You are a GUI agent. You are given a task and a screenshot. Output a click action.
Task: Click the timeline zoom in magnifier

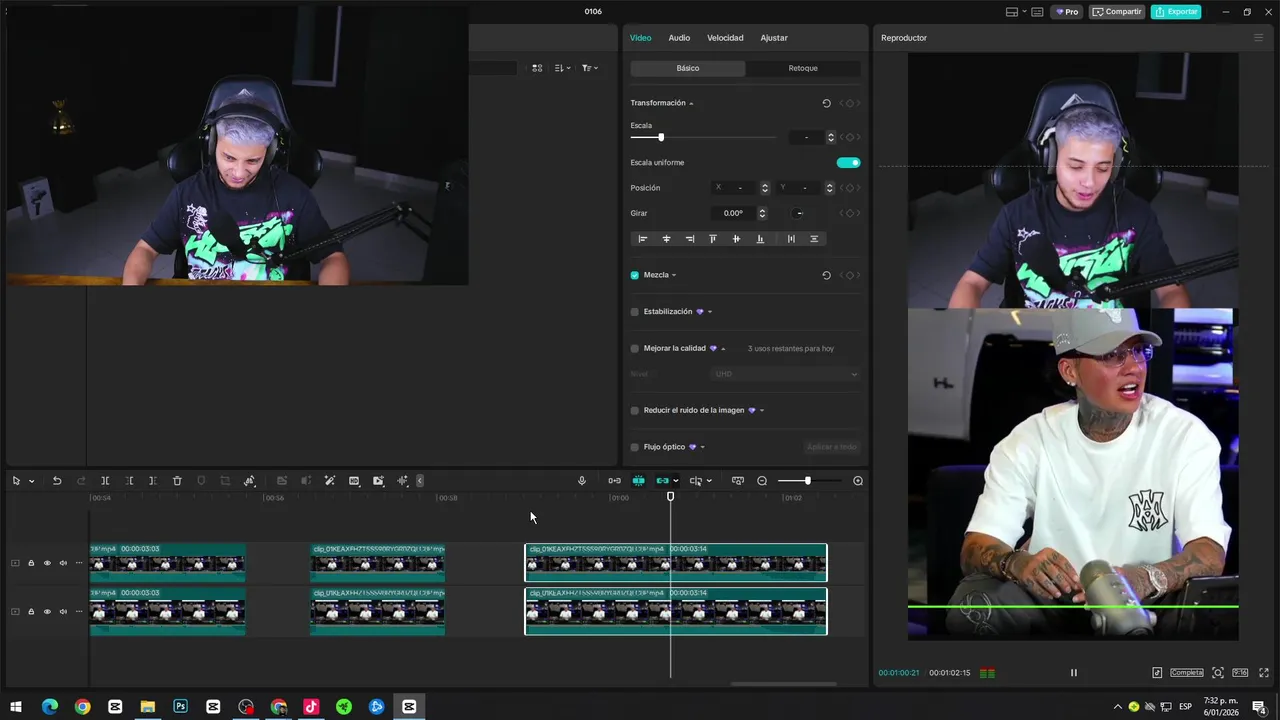click(x=858, y=481)
